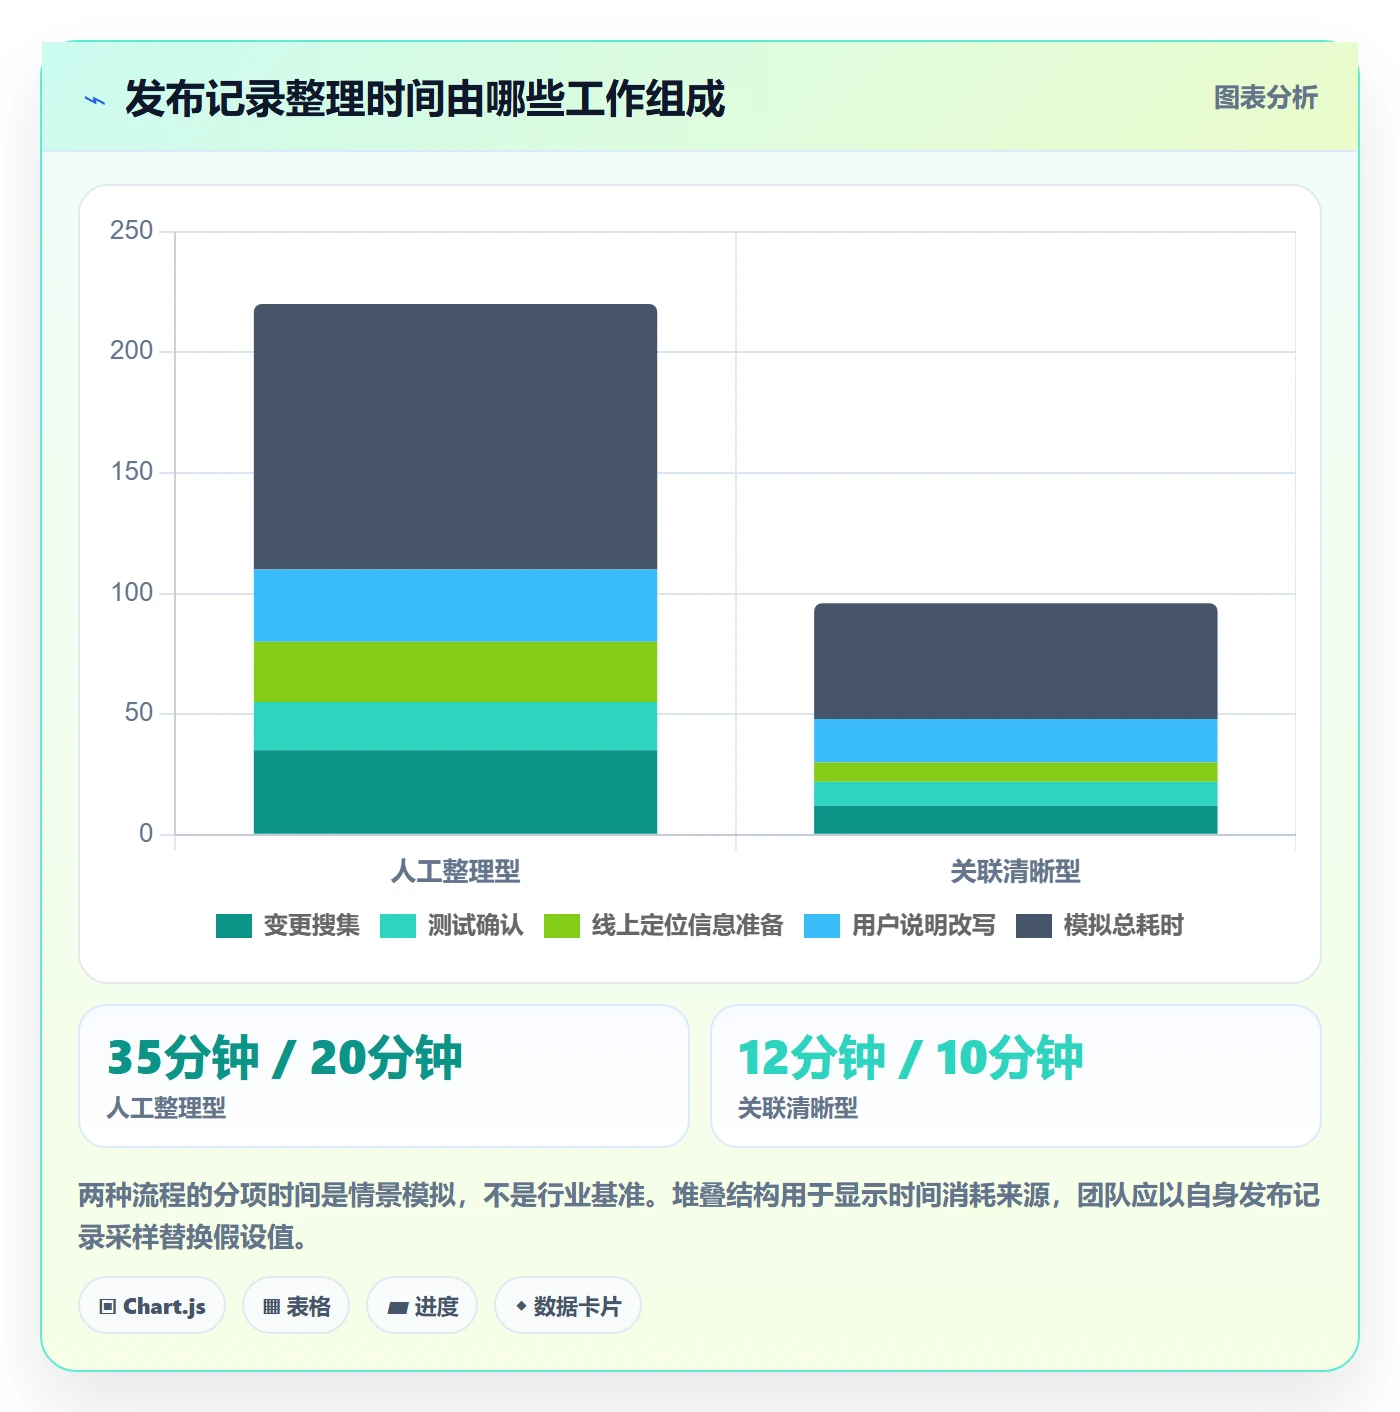Click the 表格 tag chip
This screenshot has height=1412, width=1400.
[296, 1306]
